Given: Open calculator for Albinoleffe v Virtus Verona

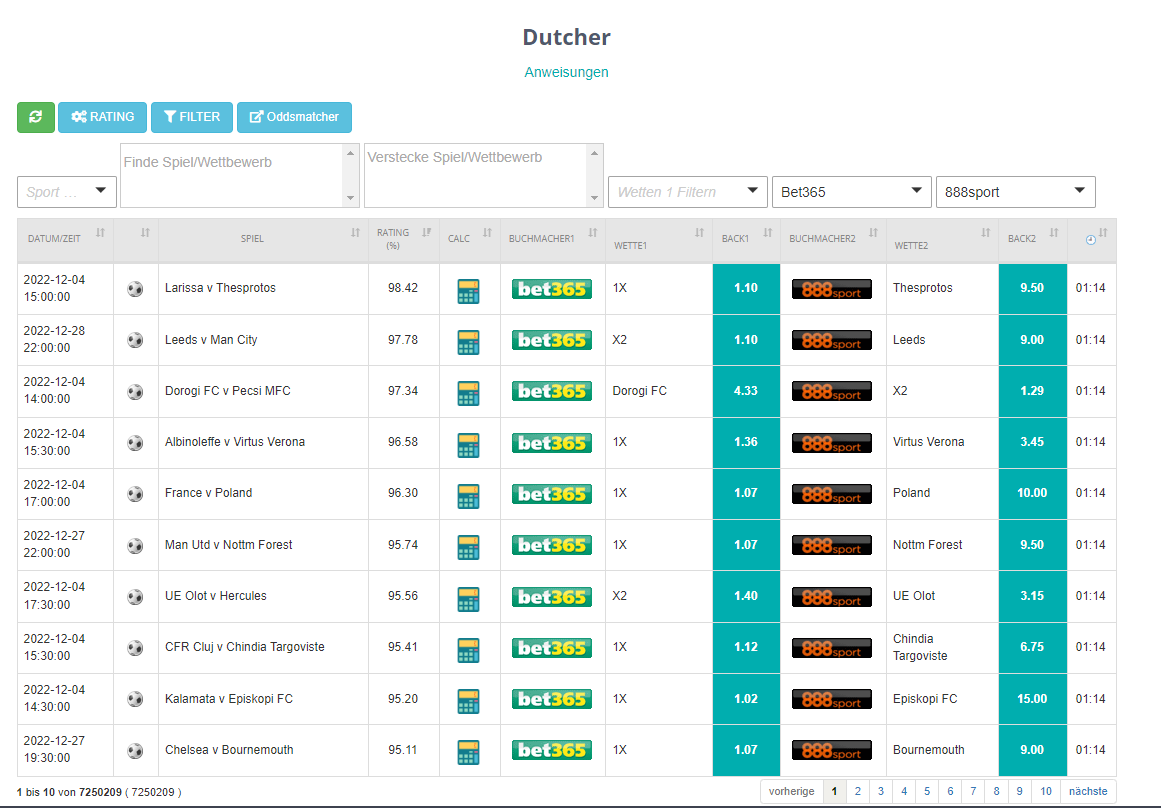Looking at the screenshot, I should (468, 445).
